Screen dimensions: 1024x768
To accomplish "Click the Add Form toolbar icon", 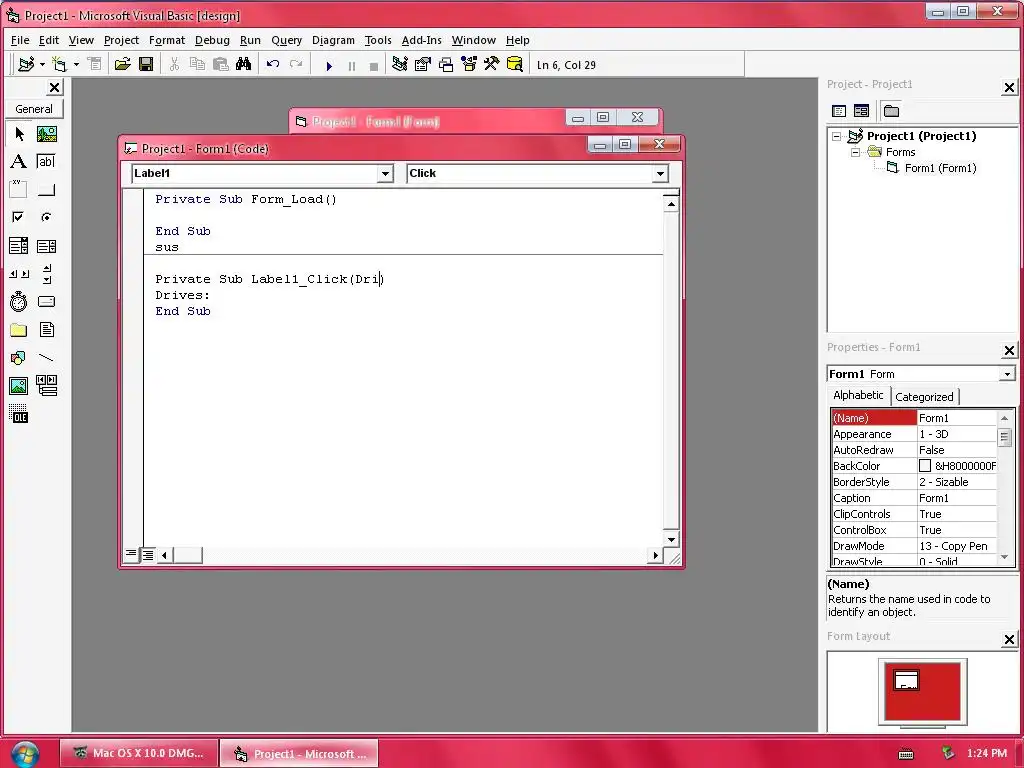I will click(59, 64).
